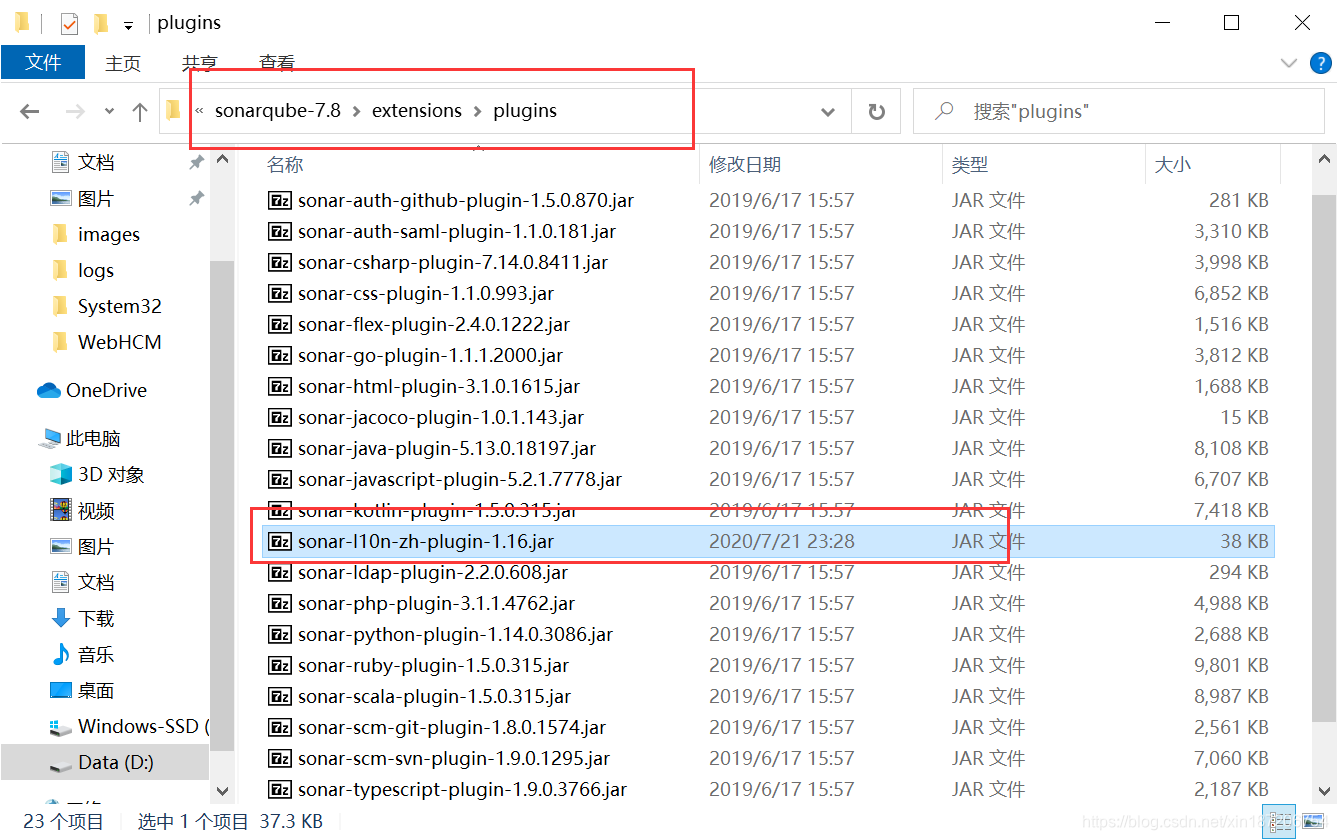Click sonarqube-7.8 in the address breadcrumb
Image resolution: width=1338 pixels, height=840 pixels.
(x=278, y=111)
